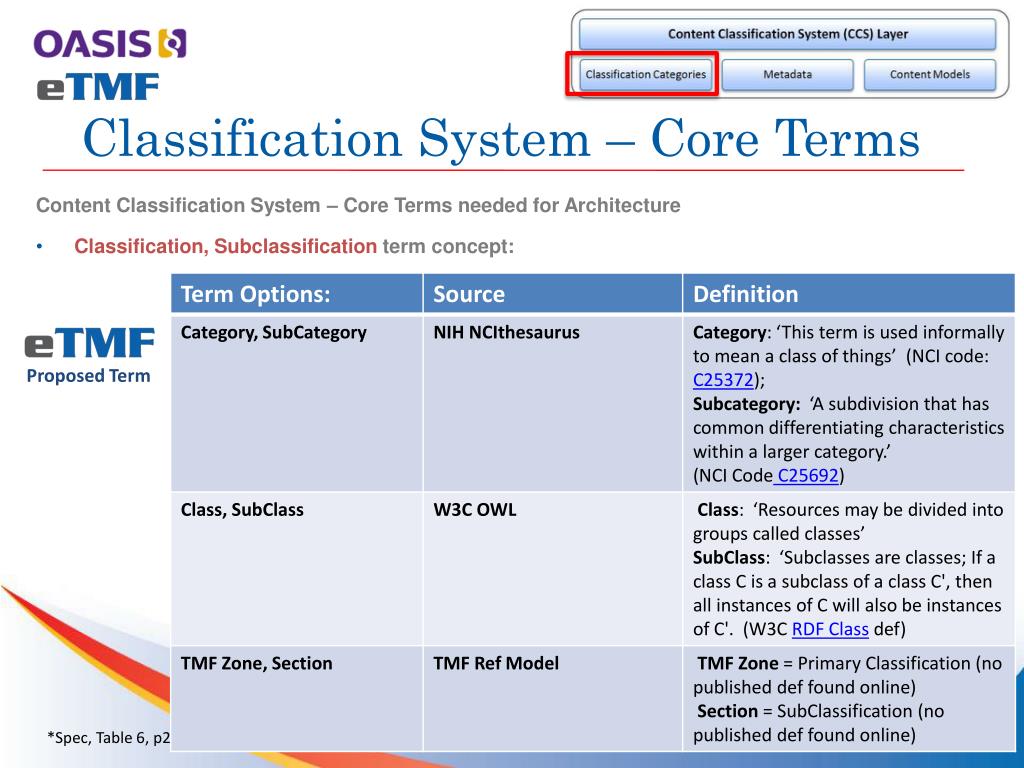The width and height of the screenshot is (1024, 768).
Task: Select the 'W3C OWL' cell
Action: (x=552, y=569)
